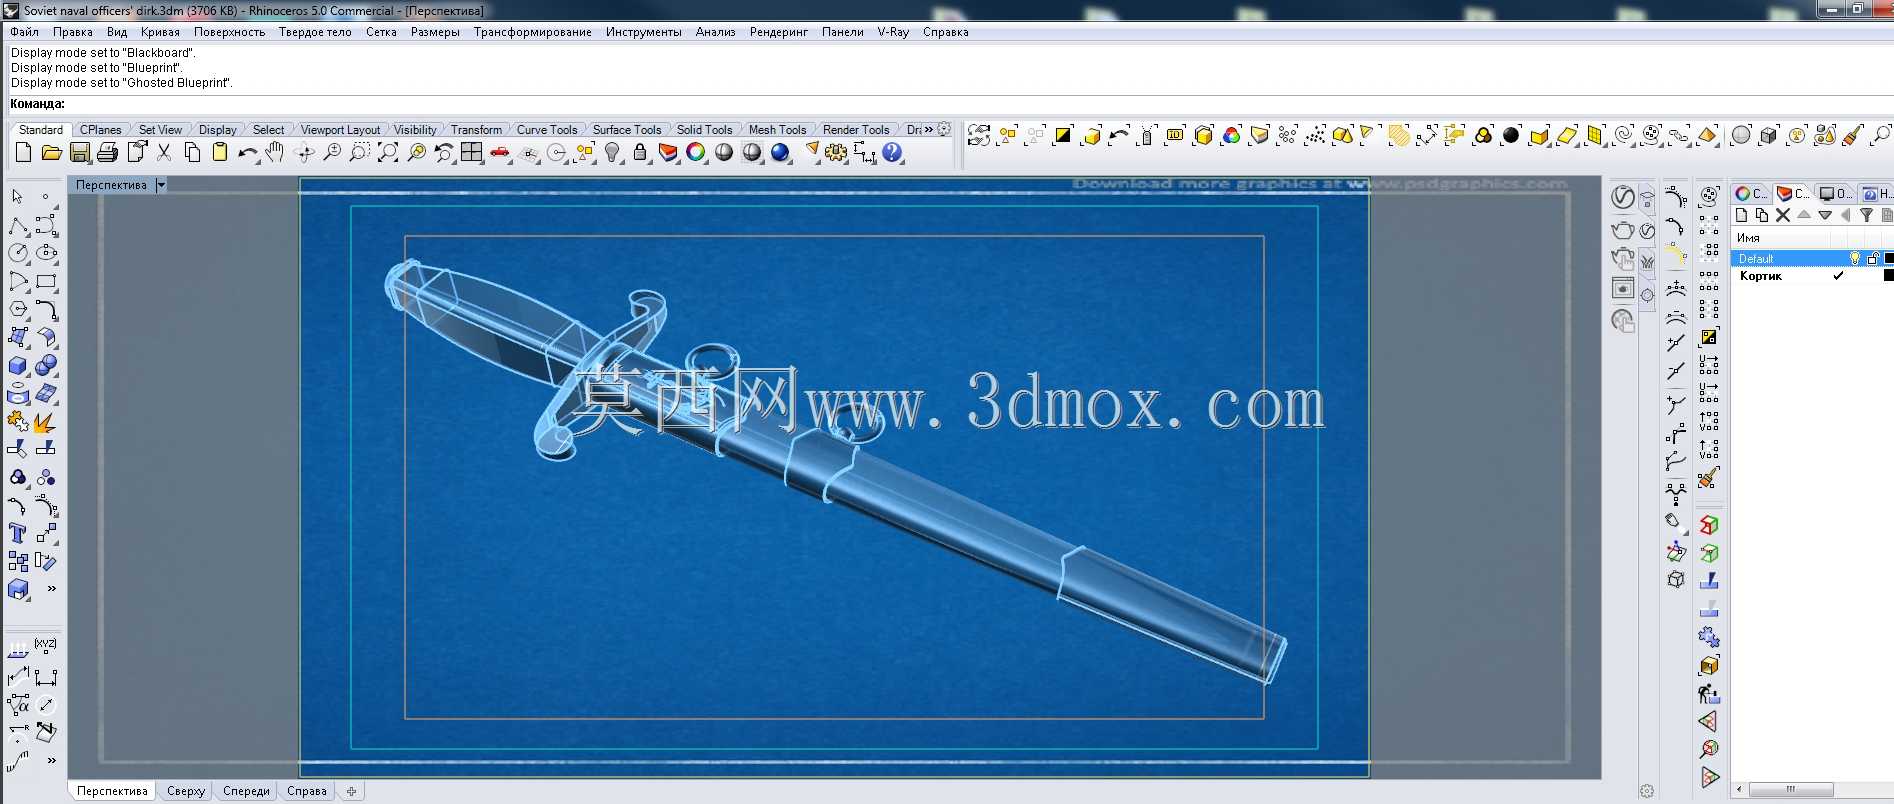Screen dimensions: 1894x804
Task: Select the Rectangle tool in left sidebar
Action: (x=46, y=282)
